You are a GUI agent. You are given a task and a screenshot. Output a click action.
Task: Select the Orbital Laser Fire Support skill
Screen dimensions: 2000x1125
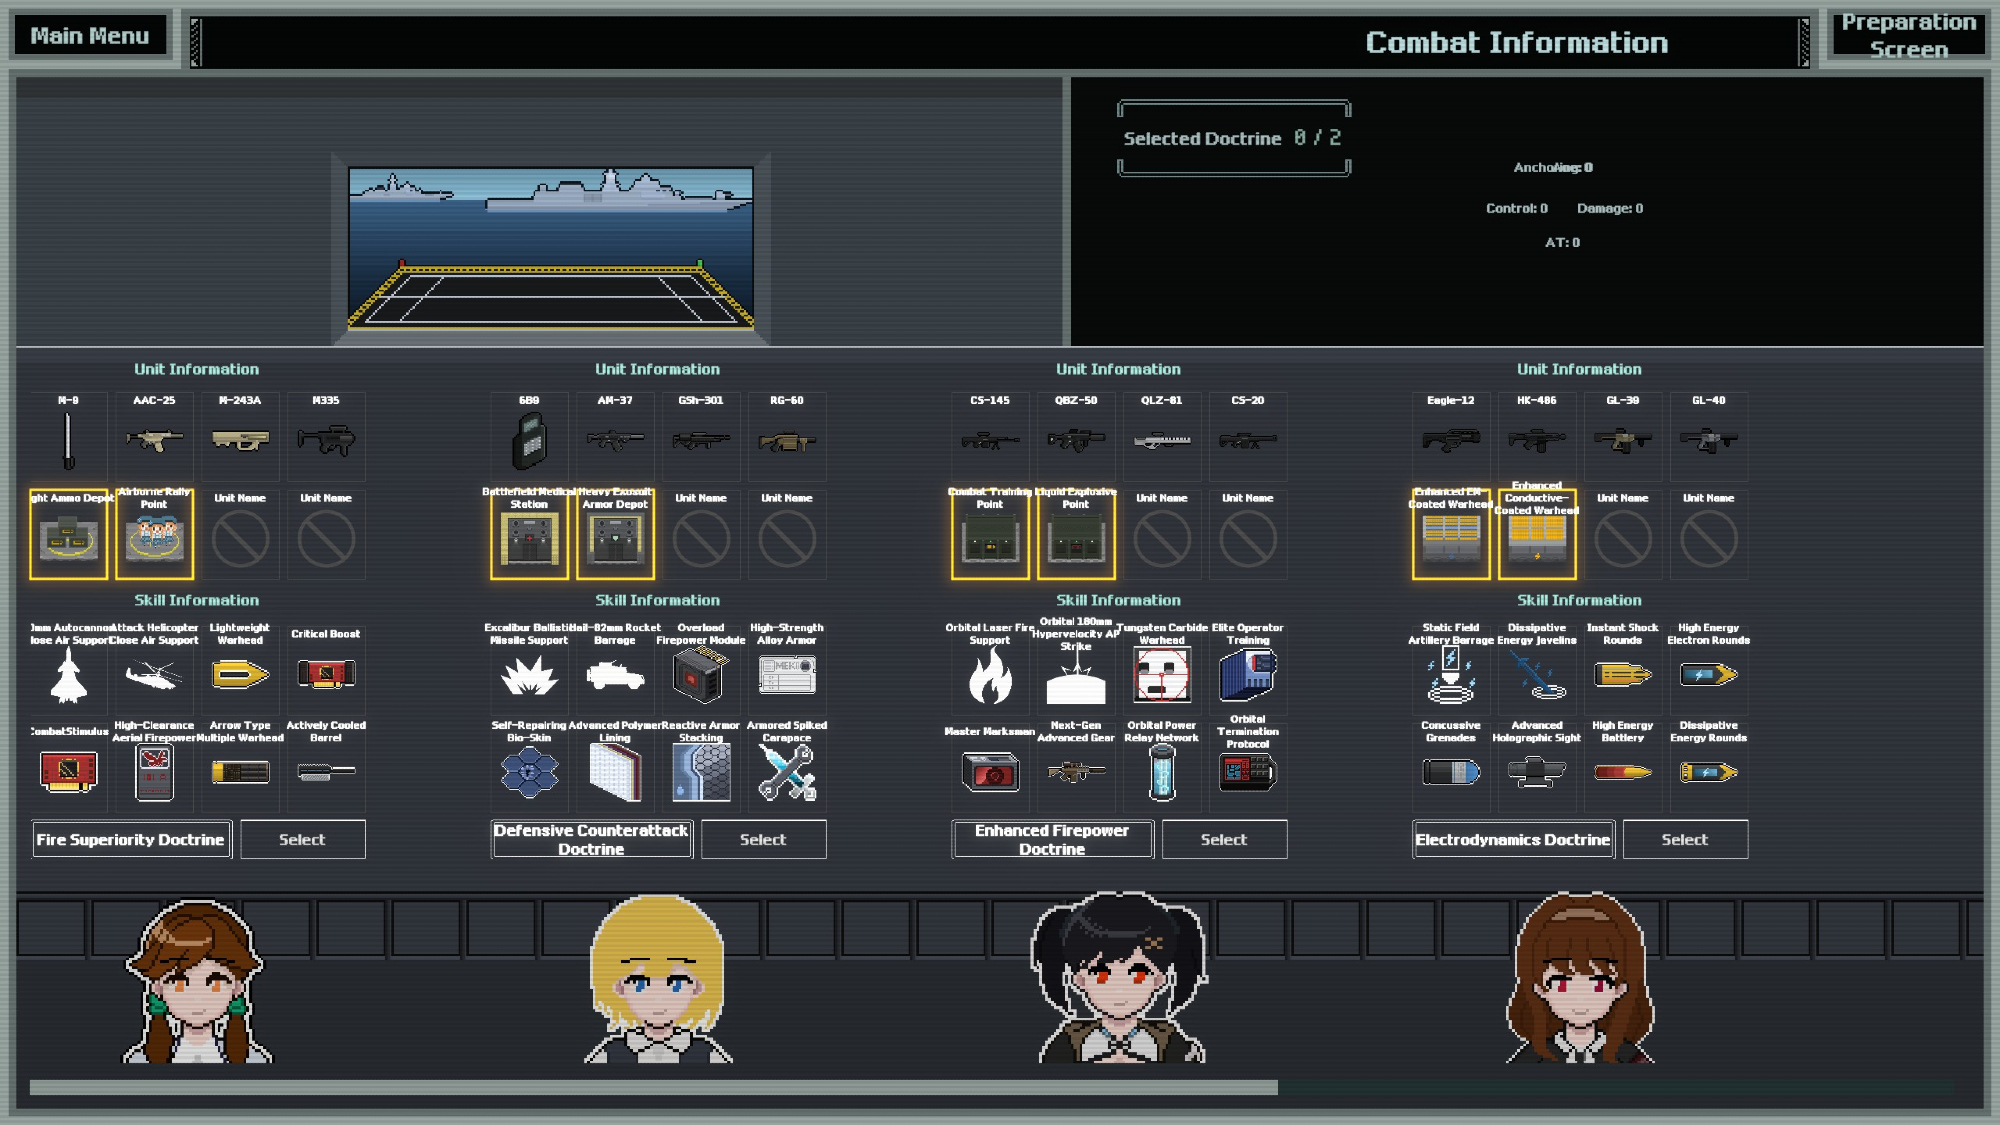point(990,675)
